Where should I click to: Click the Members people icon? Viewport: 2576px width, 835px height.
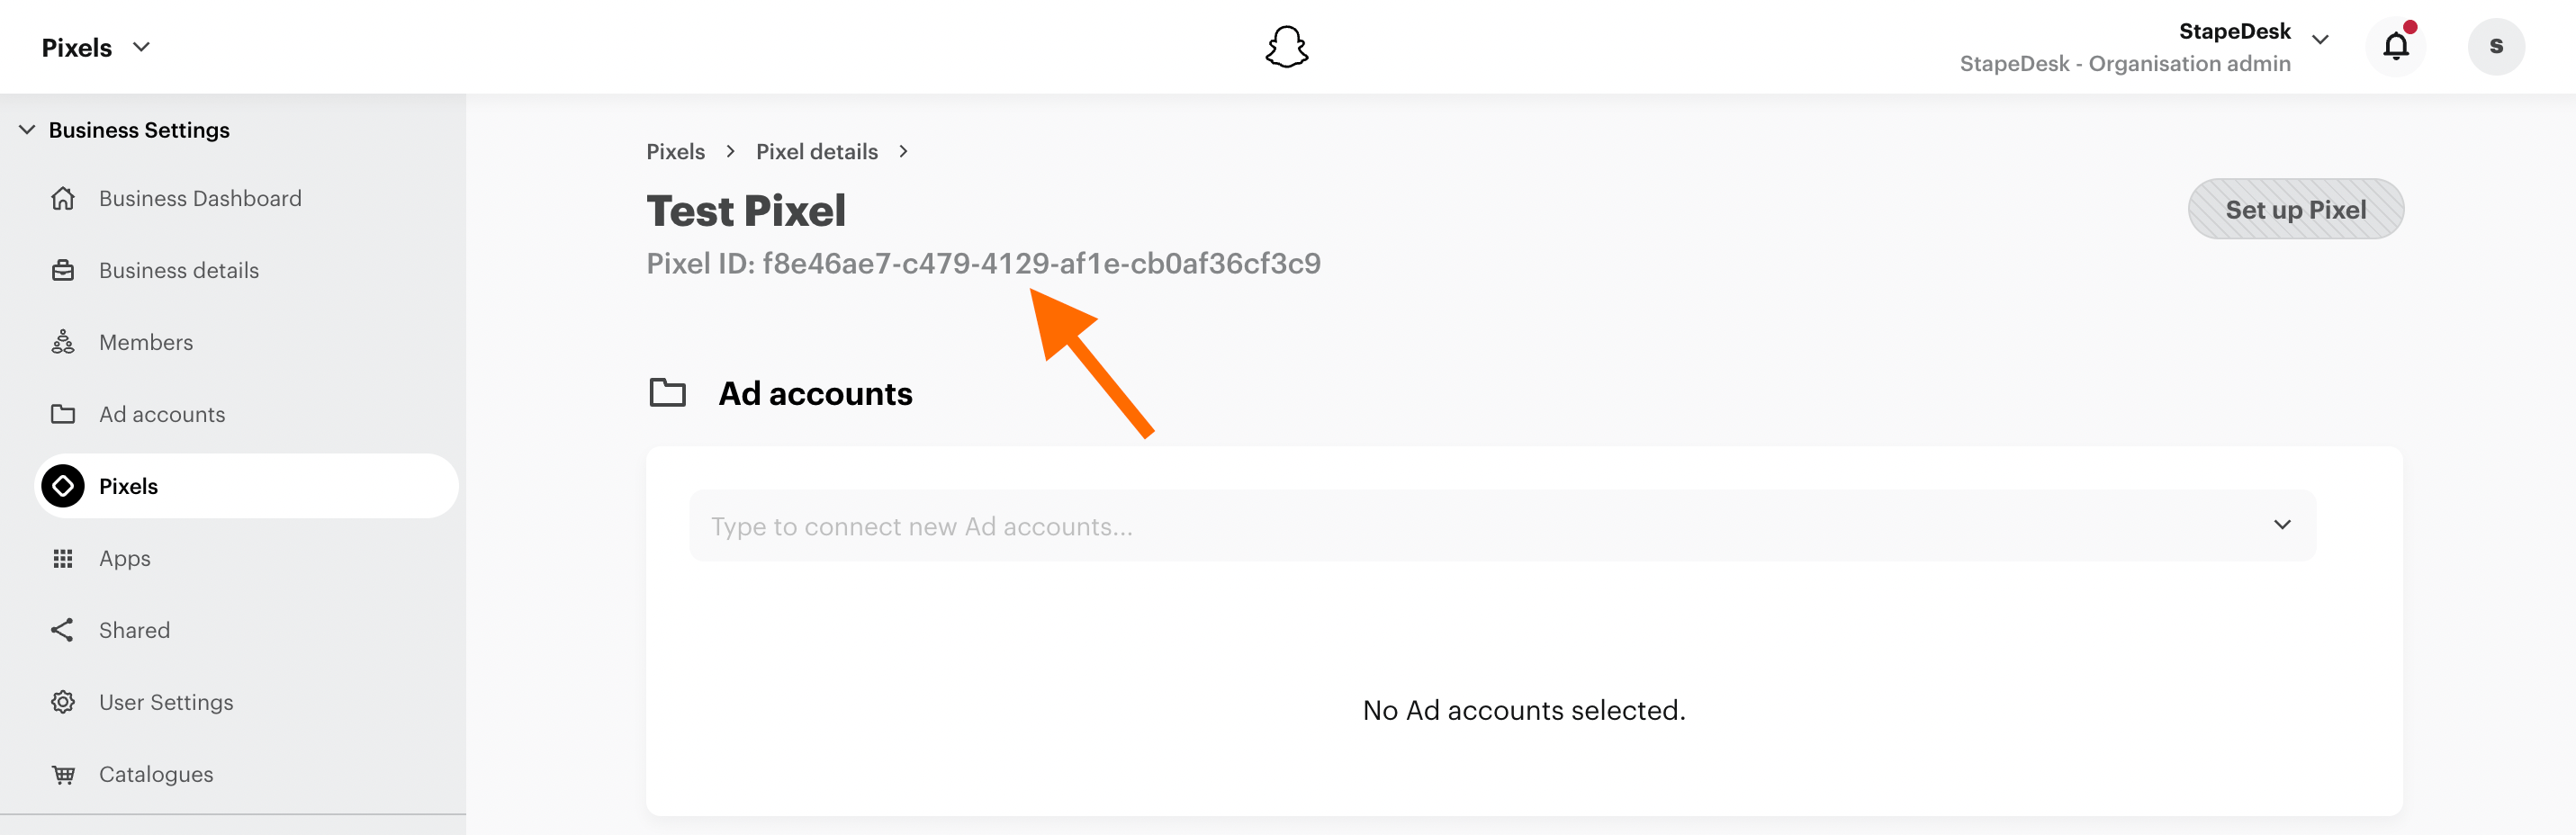pyautogui.click(x=63, y=342)
